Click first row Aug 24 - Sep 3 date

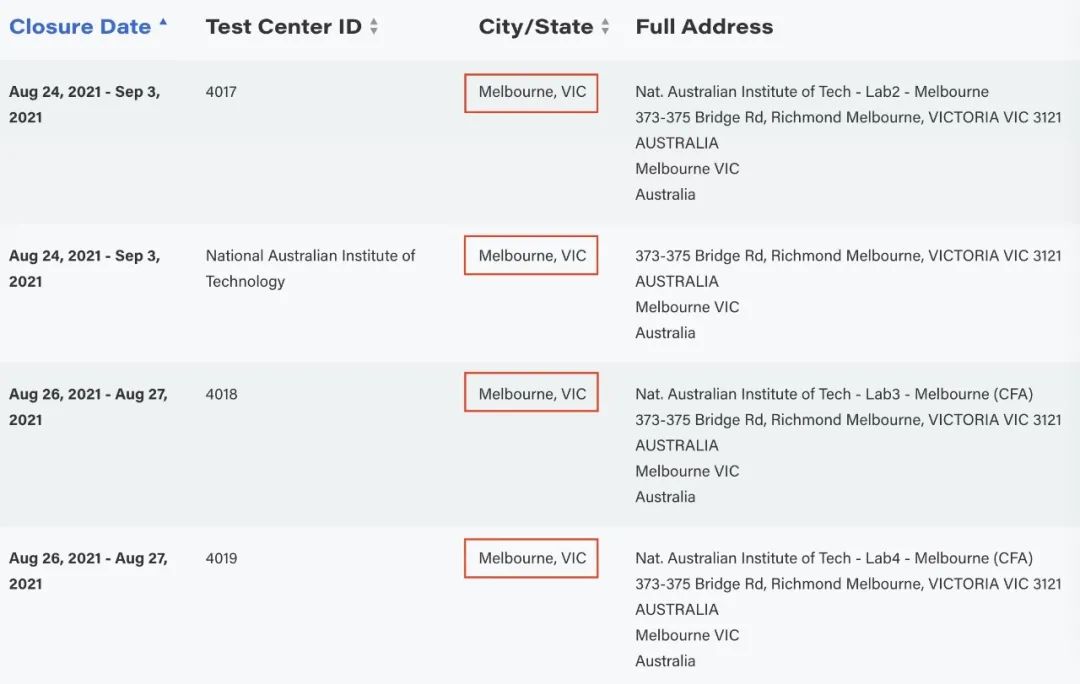(x=84, y=104)
